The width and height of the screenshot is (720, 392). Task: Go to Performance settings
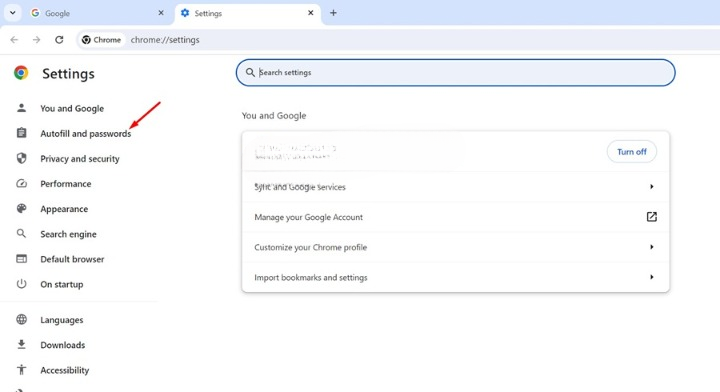point(66,184)
